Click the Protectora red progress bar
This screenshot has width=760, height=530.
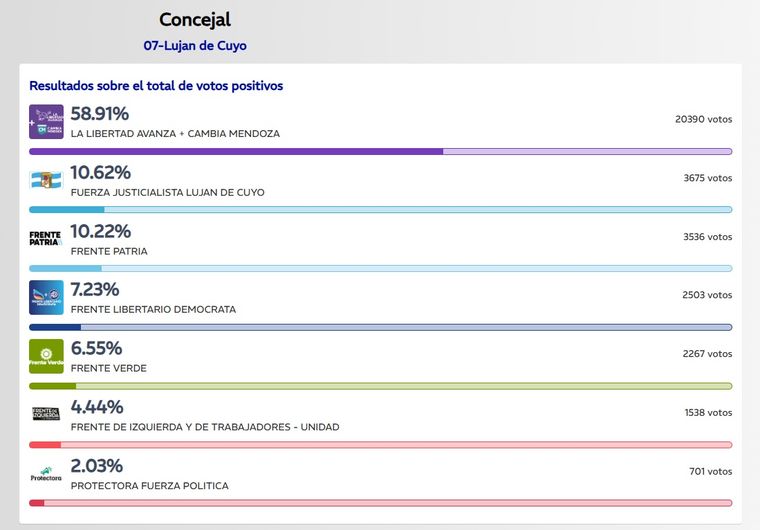coord(380,503)
